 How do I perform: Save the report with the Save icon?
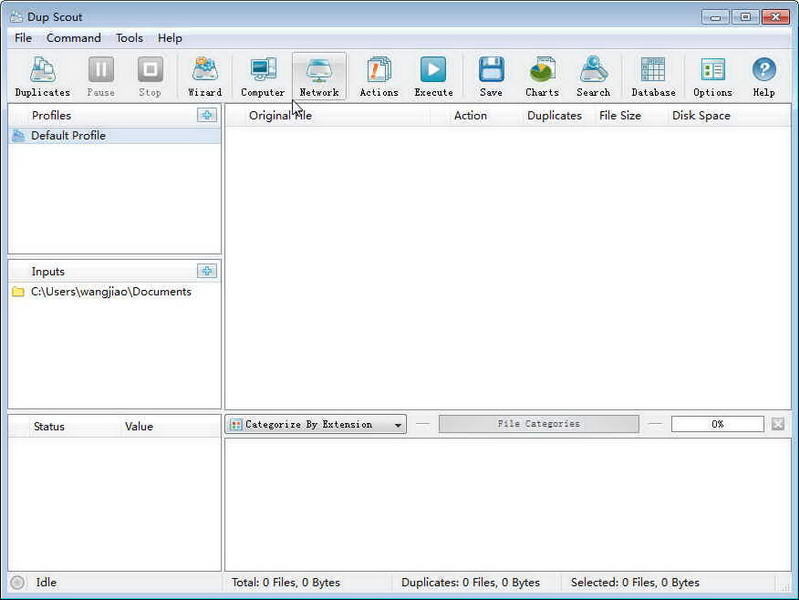pos(491,76)
